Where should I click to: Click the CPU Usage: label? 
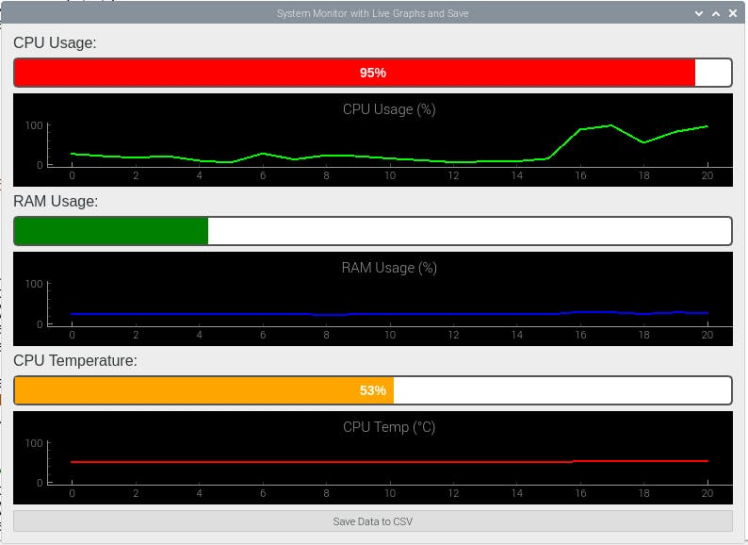coord(55,43)
